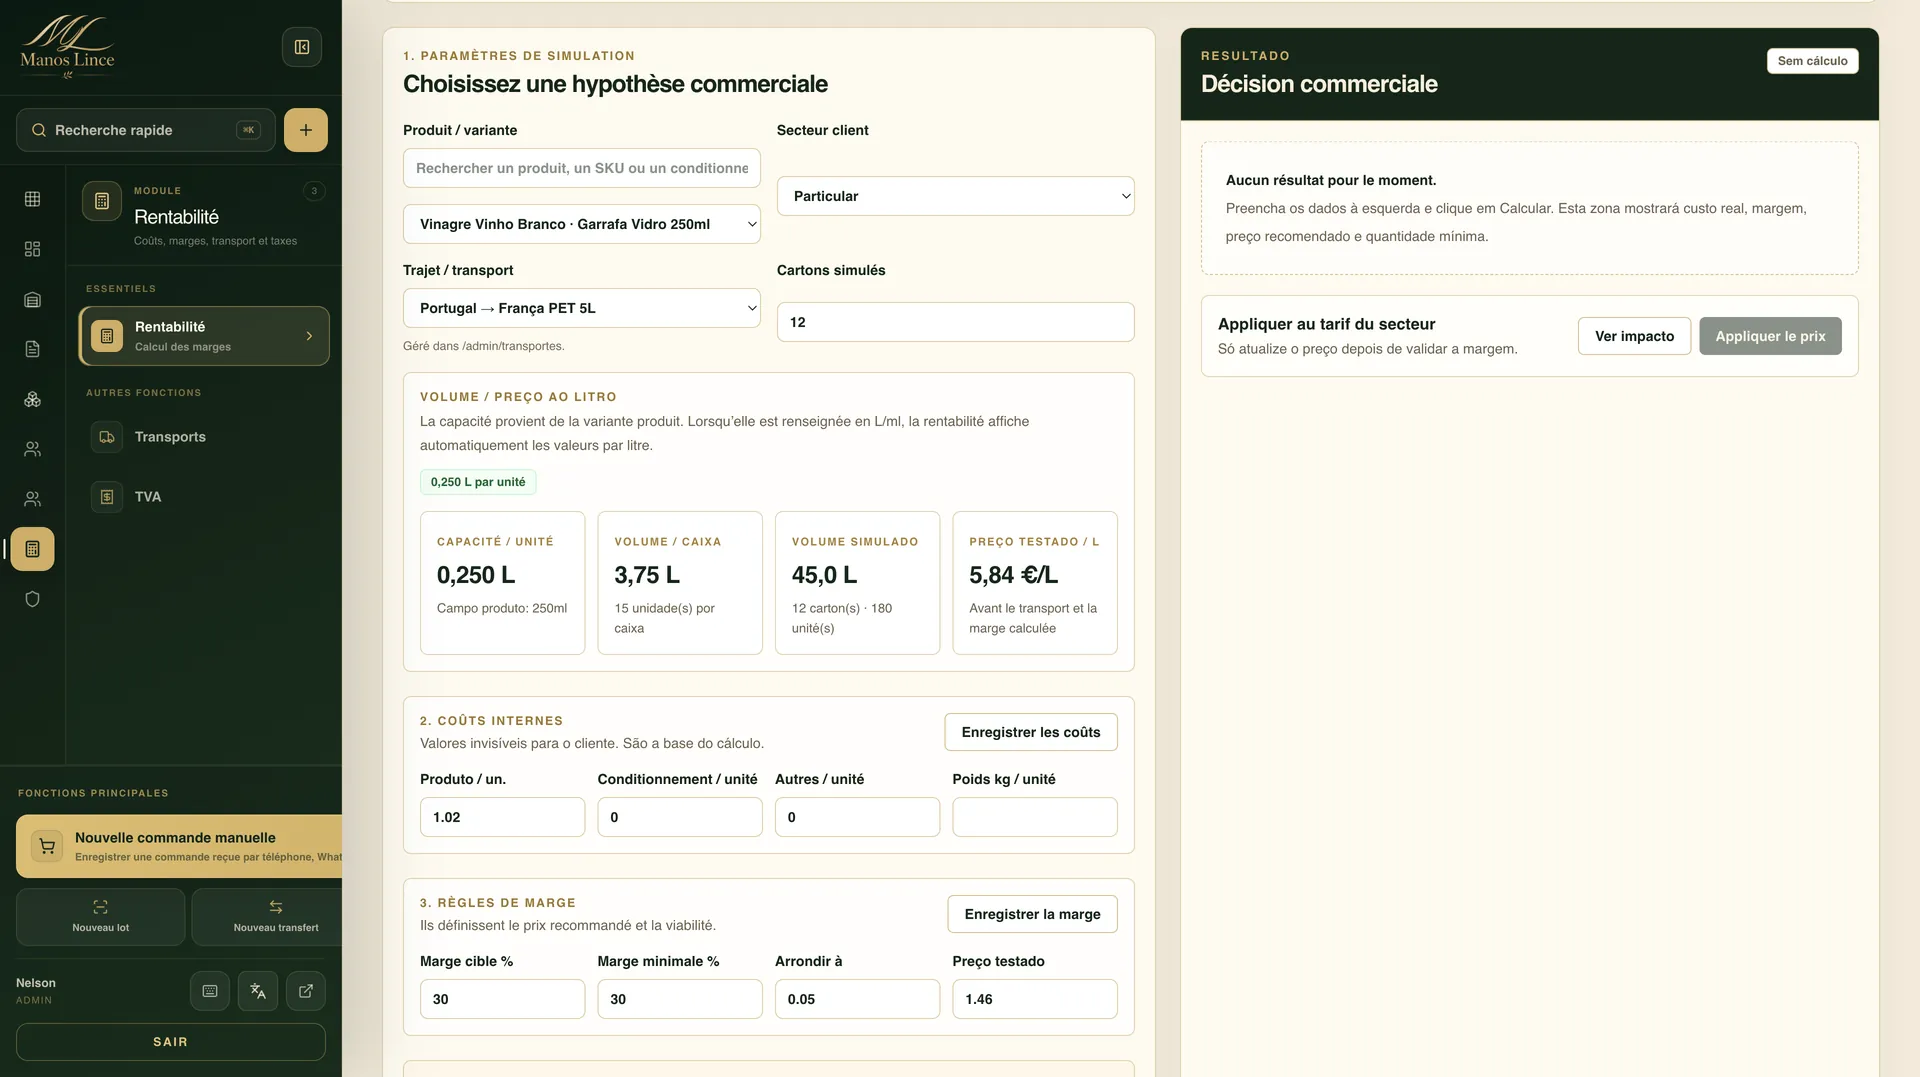Click the Ver impacto button
The image size is (1920, 1077).
pyautogui.click(x=1635, y=336)
